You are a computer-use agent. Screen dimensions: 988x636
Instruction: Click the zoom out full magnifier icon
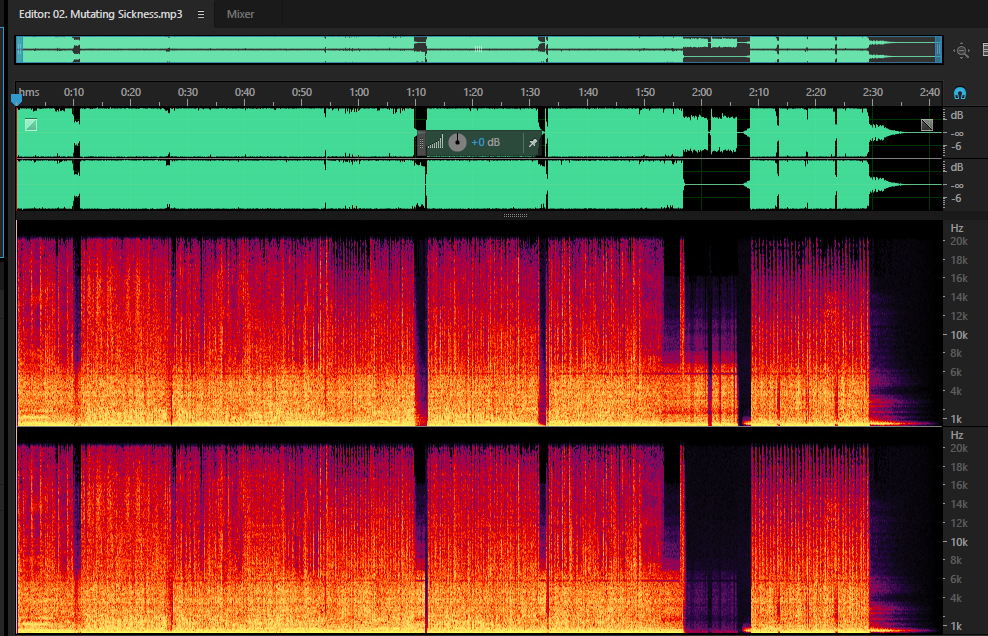962,50
